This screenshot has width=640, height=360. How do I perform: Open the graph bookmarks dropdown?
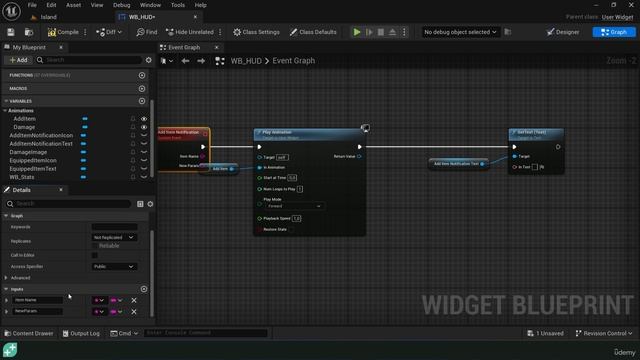coord(167,61)
